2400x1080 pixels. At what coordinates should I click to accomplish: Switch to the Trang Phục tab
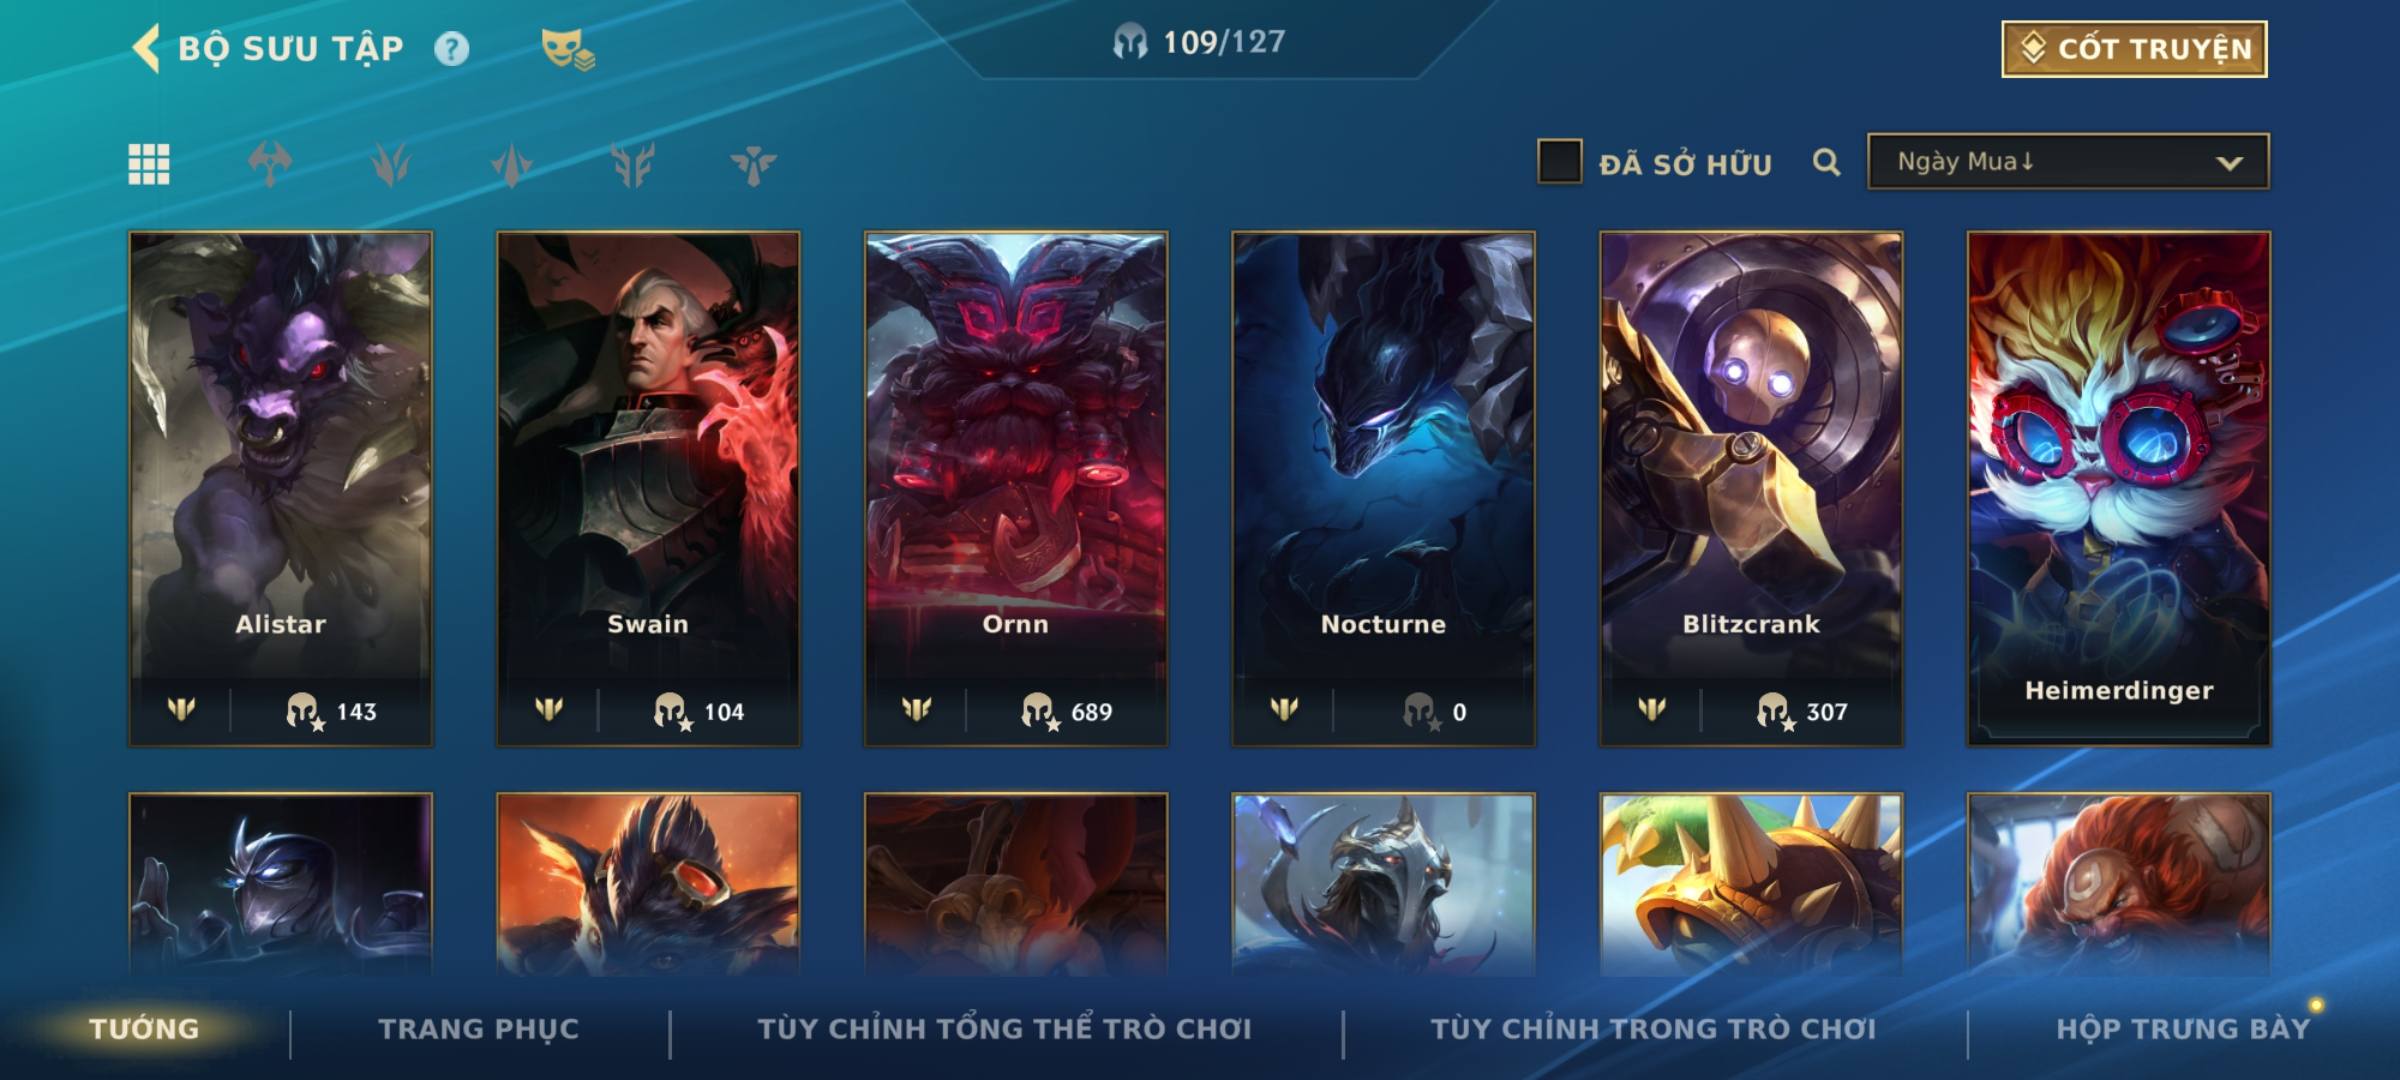[479, 1029]
